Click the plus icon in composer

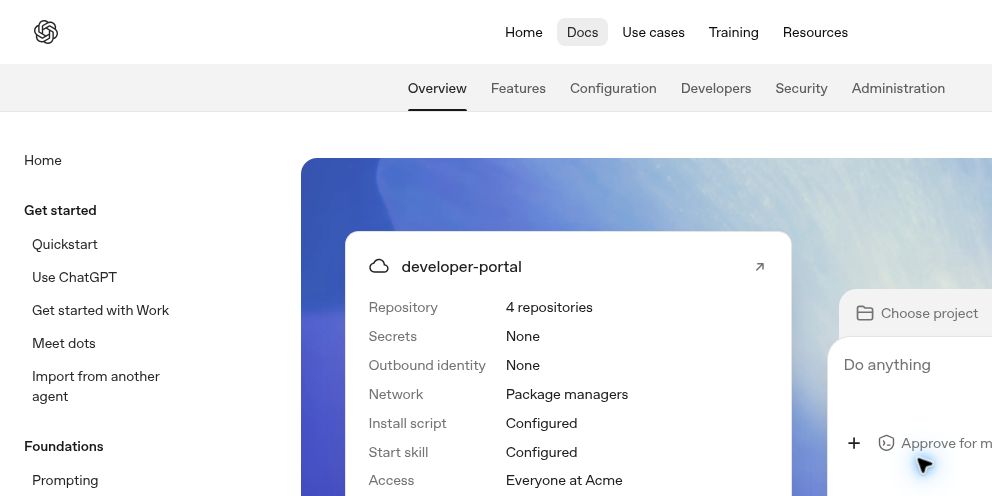[x=853, y=443]
